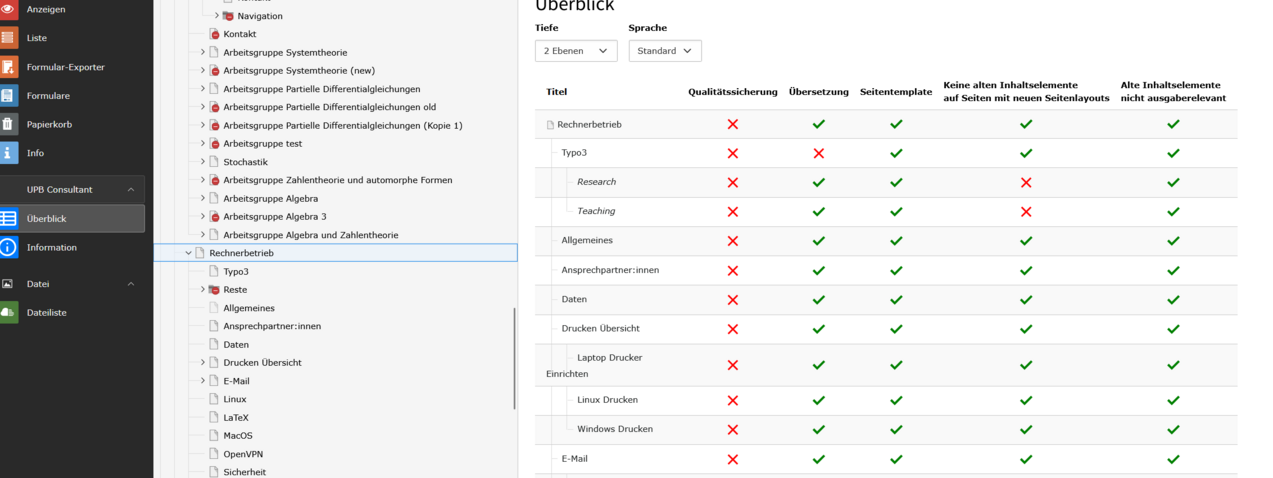Select Stochastik page in the page tree

[x=245, y=162]
